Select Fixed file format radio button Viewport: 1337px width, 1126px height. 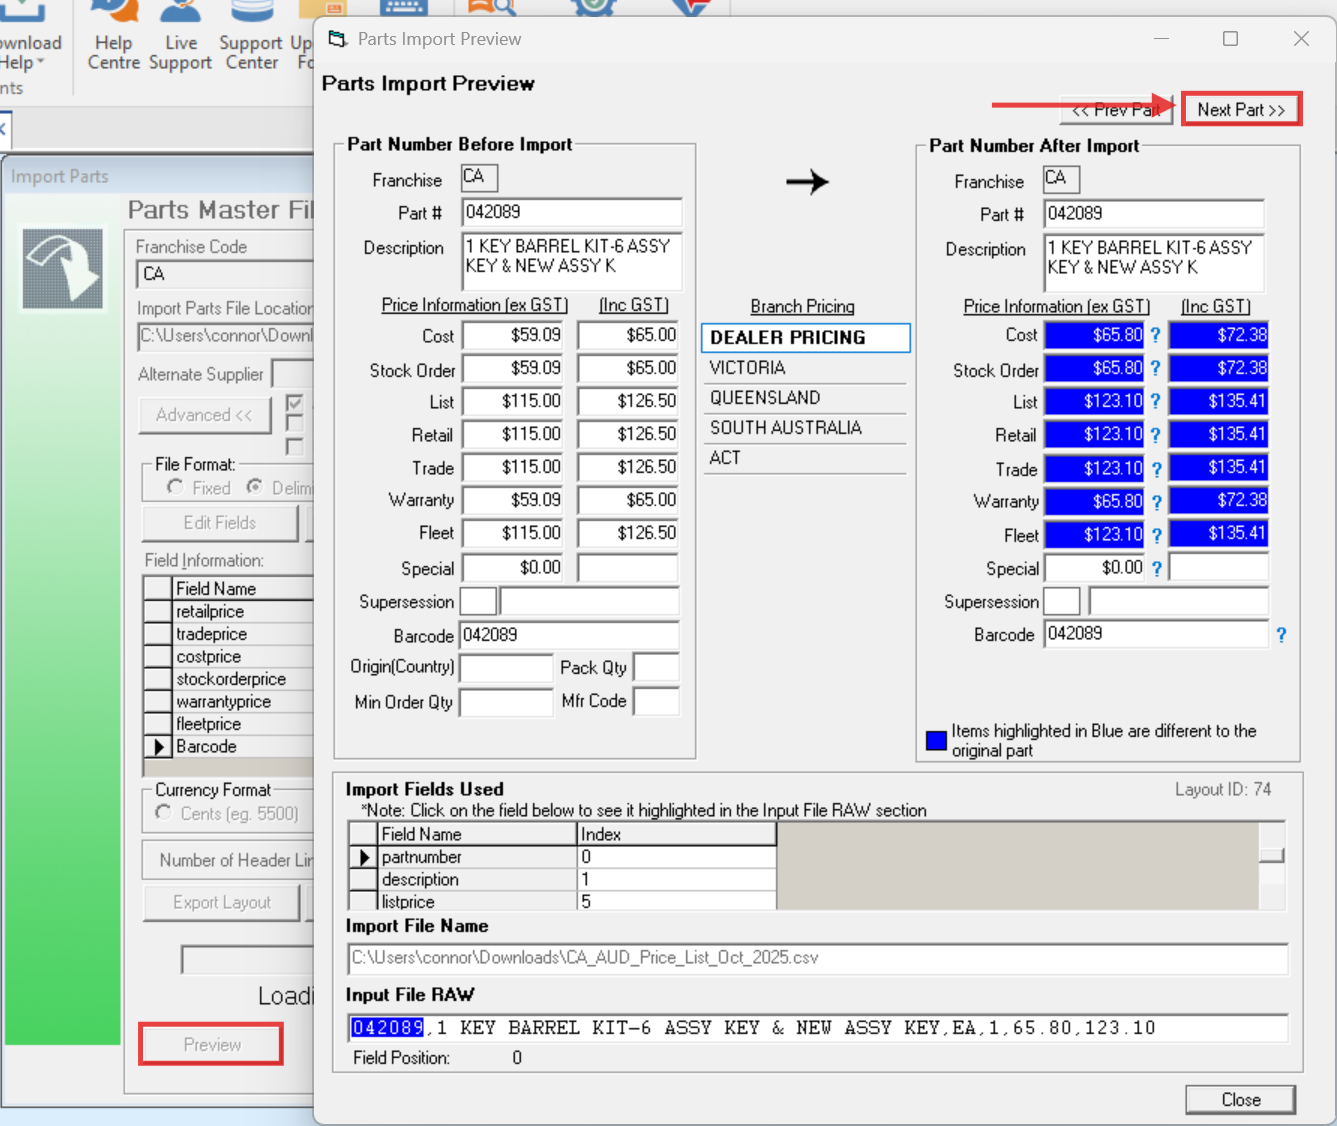[x=175, y=487]
